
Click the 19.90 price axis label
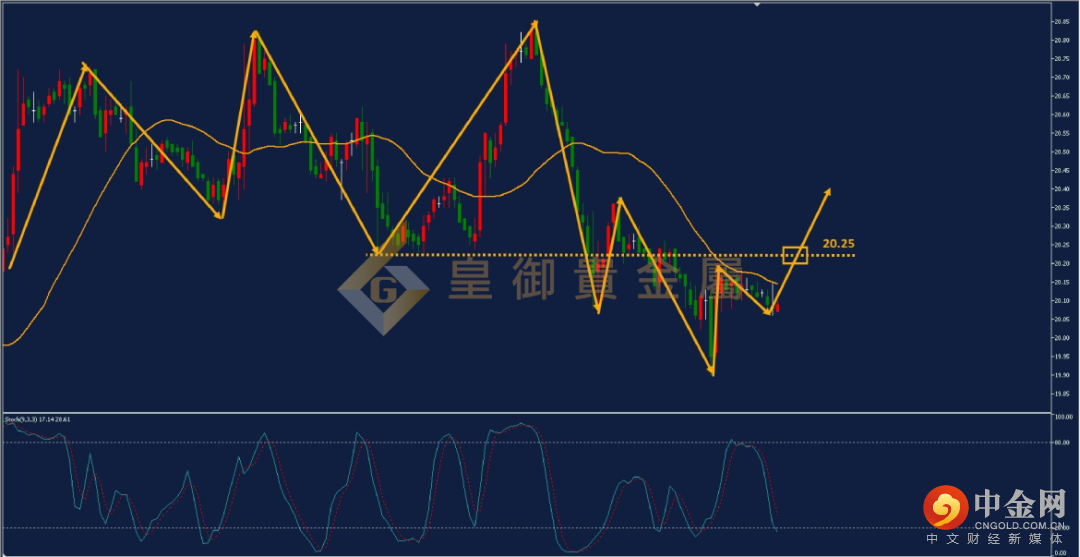pyautogui.click(x=1061, y=375)
